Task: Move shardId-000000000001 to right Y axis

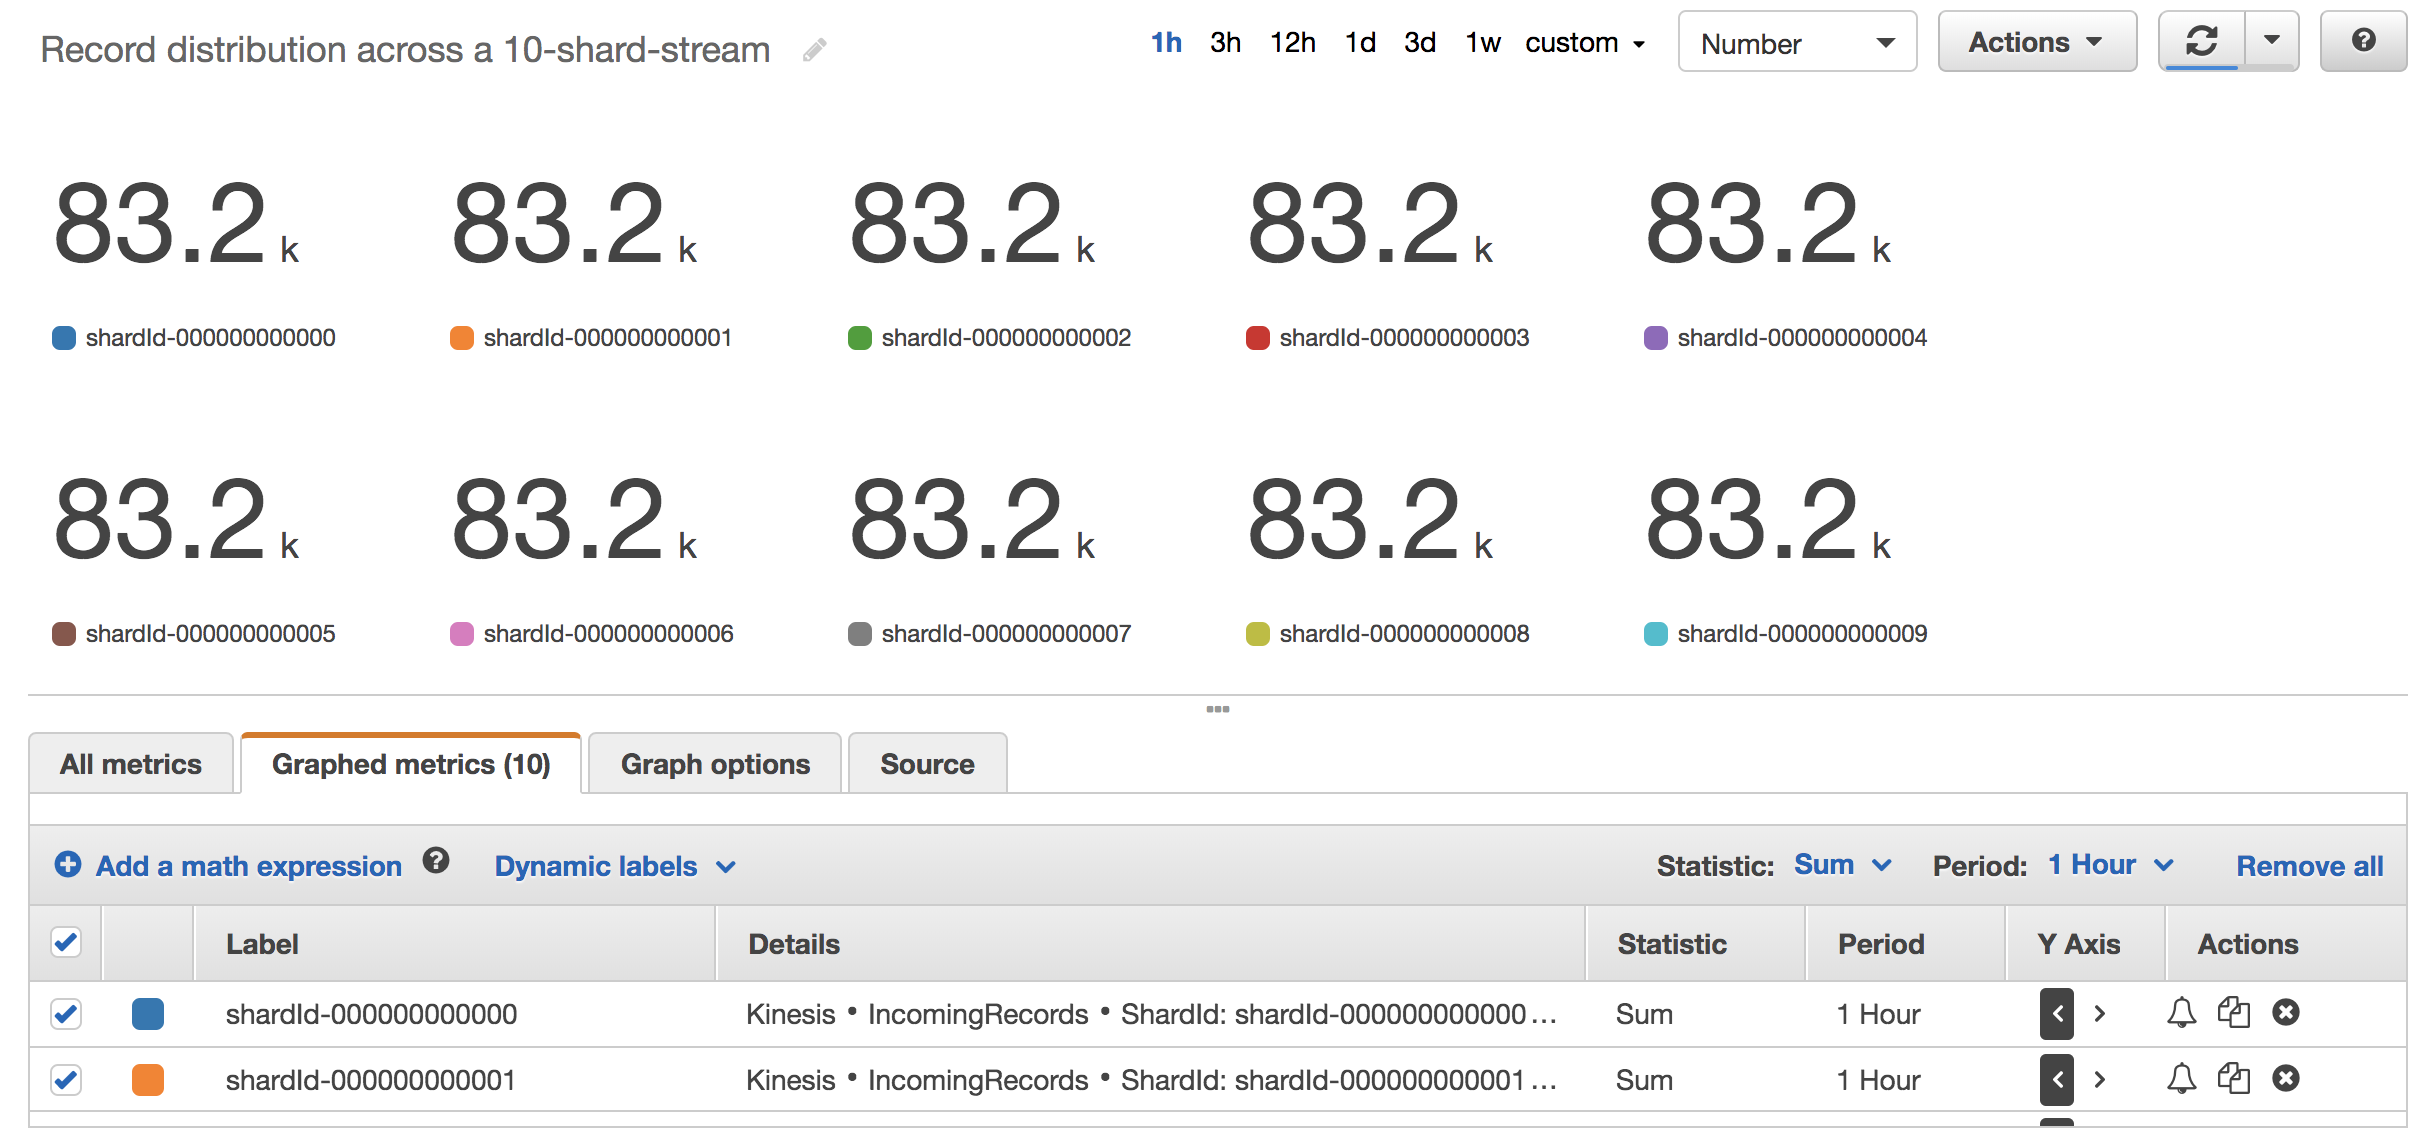Action: point(2100,1079)
